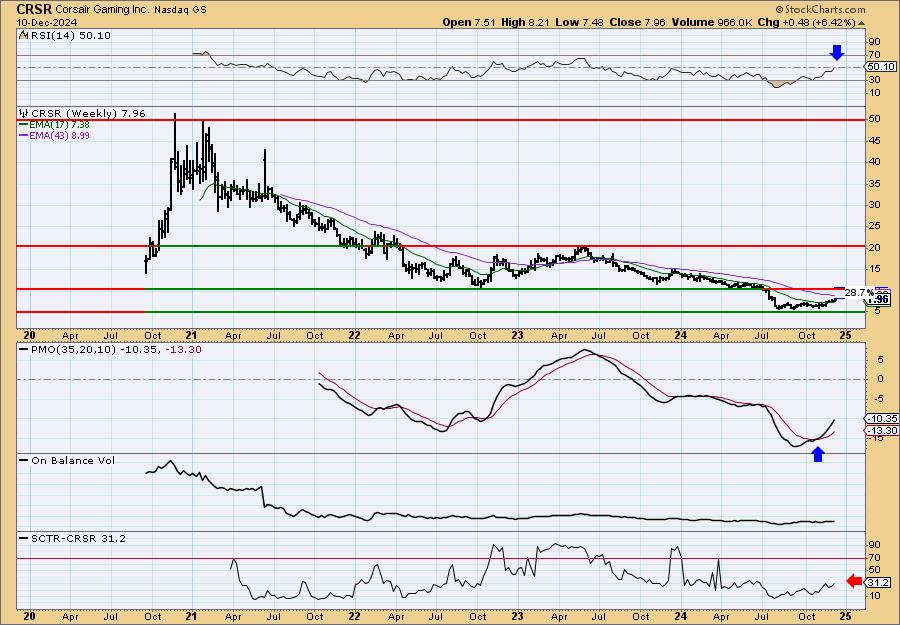Viewport: 900px width, 625px height.
Task: Click year 21 on price panel time axis
Action: (x=192, y=335)
